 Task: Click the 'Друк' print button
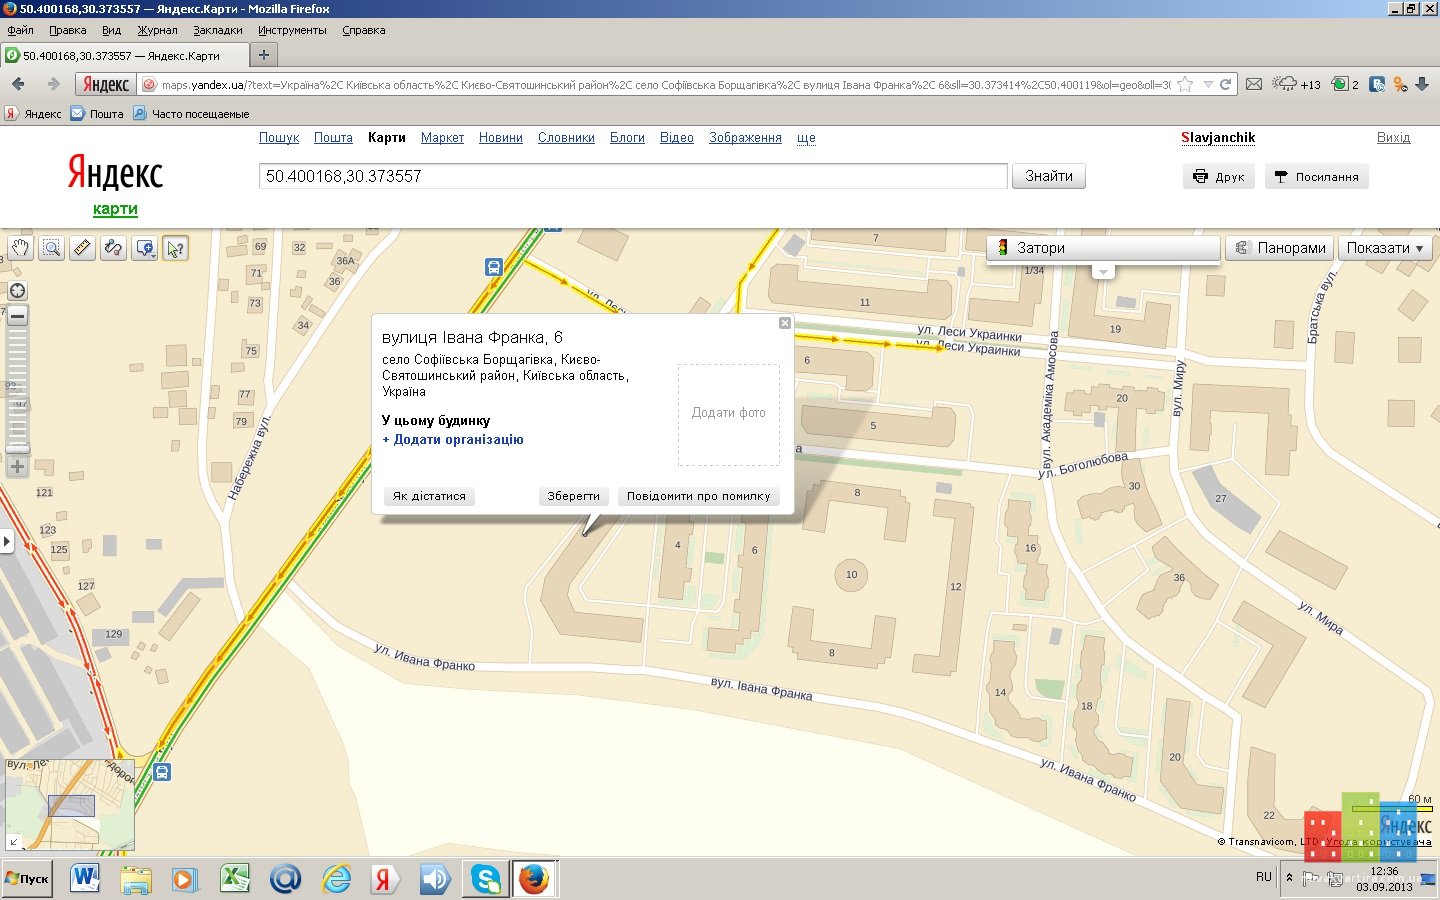pos(1219,177)
